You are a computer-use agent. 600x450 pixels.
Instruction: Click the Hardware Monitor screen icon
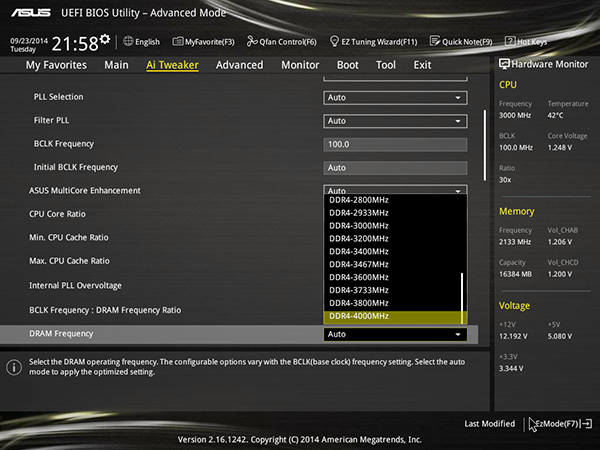pyautogui.click(x=504, y=64)
